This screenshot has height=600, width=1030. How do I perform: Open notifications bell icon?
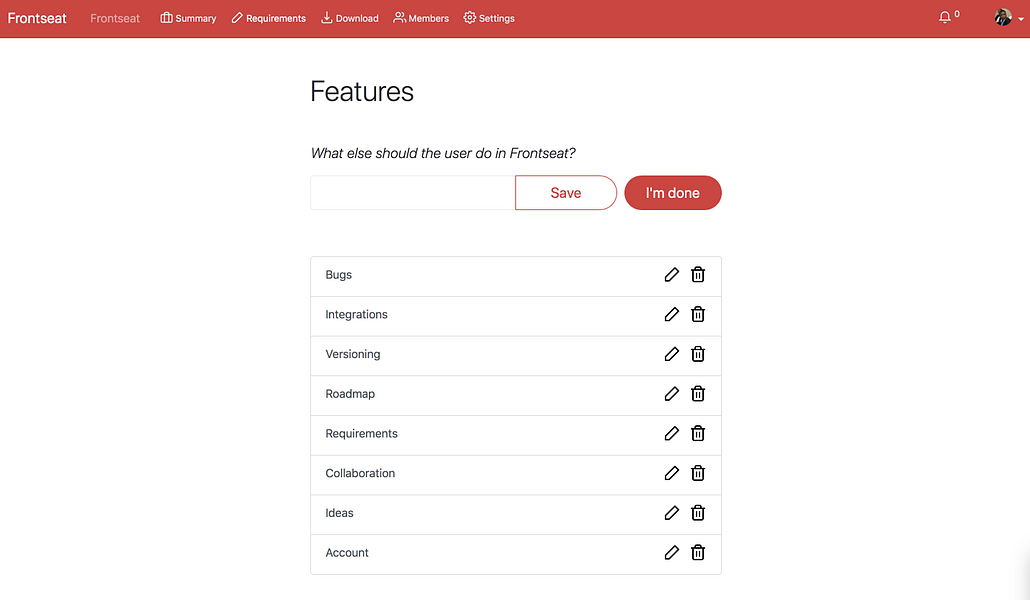point(945,18)
